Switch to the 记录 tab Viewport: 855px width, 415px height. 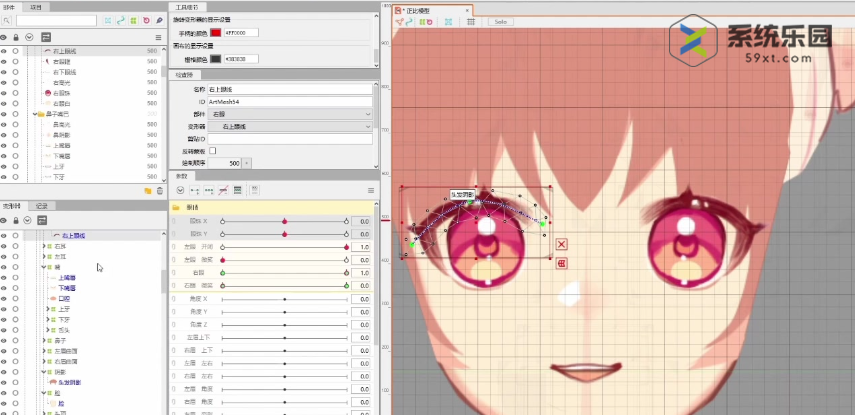[x=41, y=205]
